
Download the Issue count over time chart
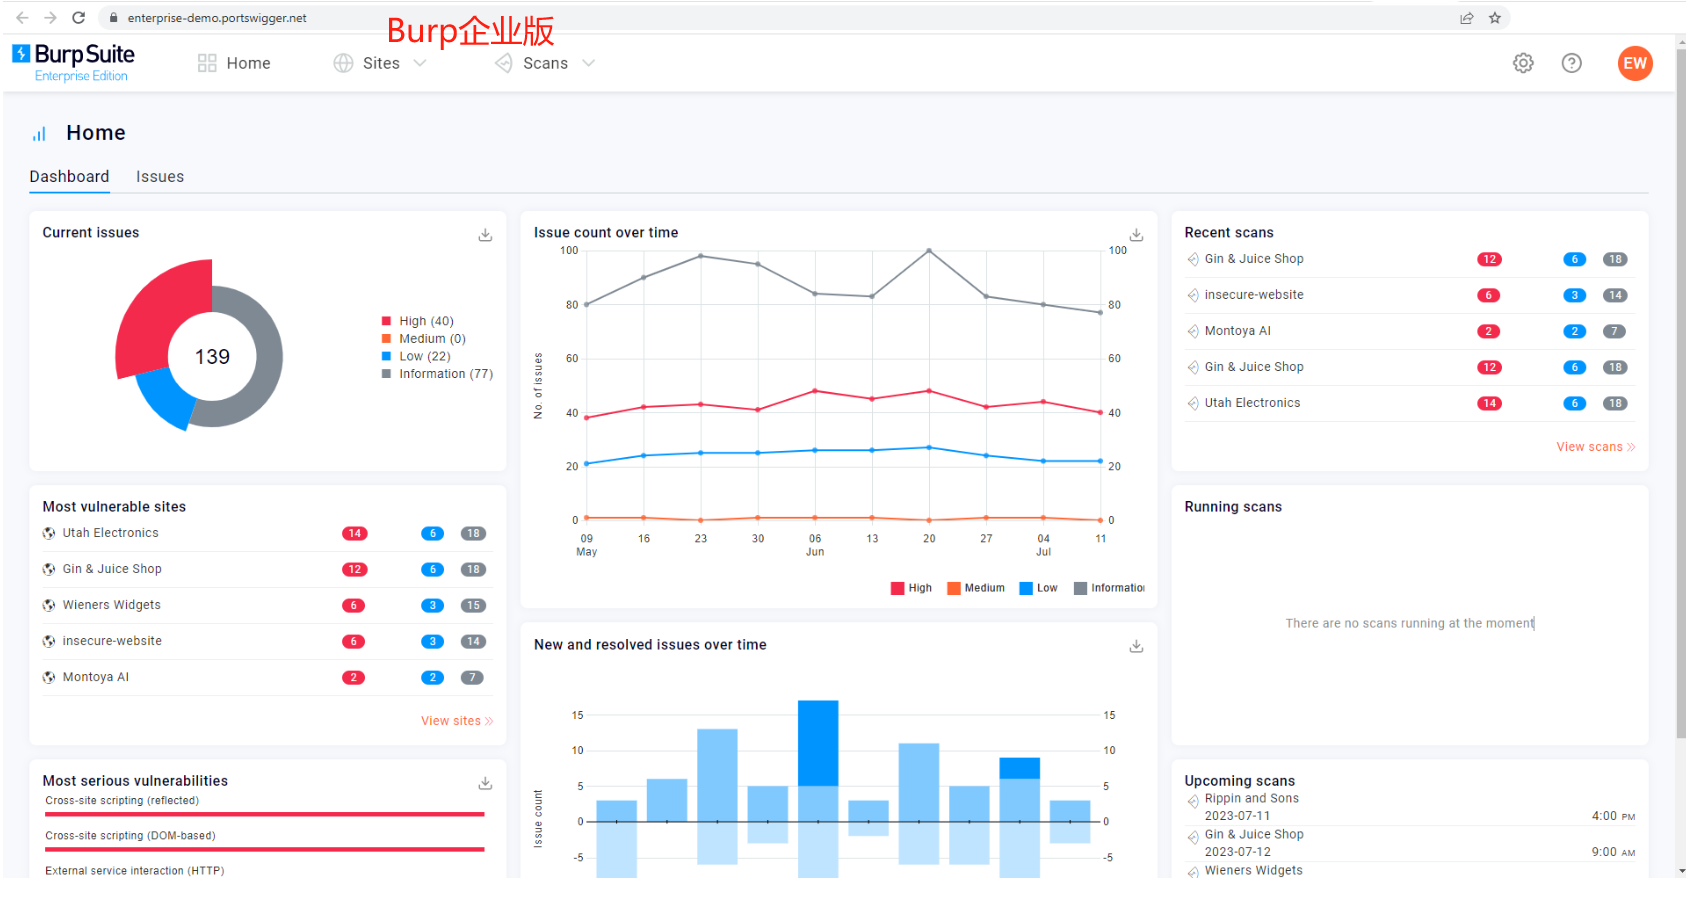coord(1136,235)
